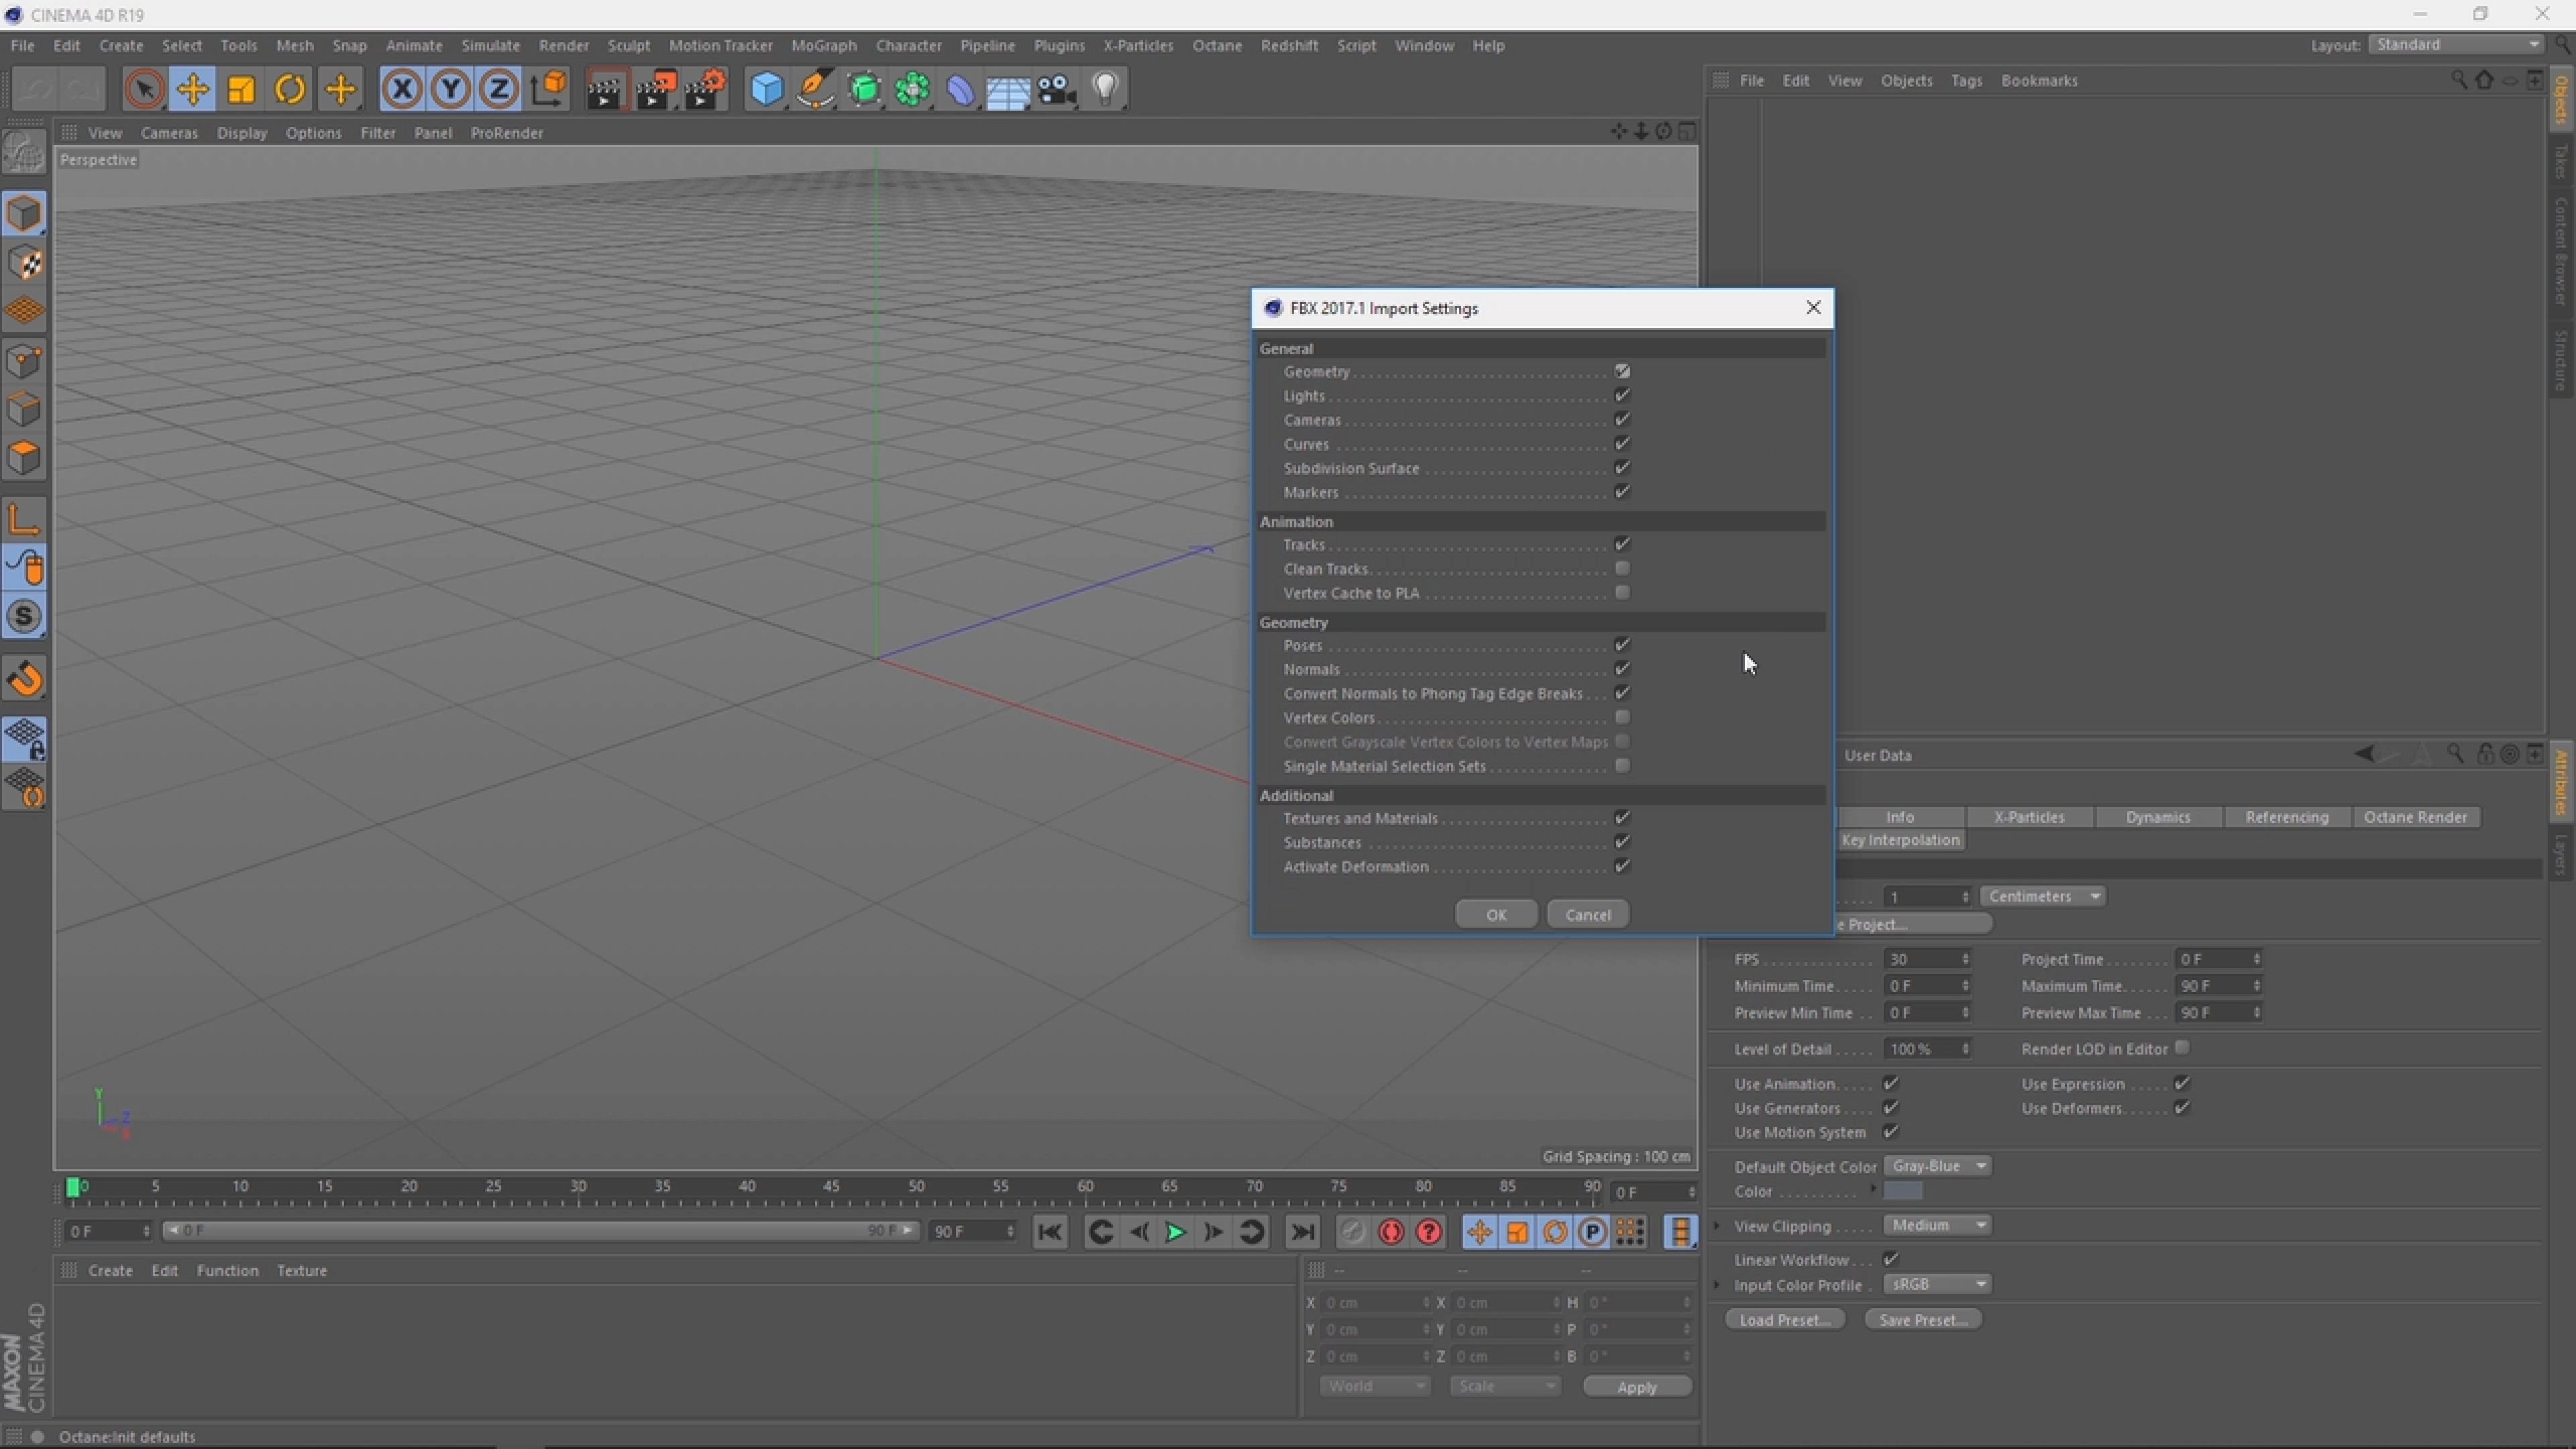Open the Scale dropdown in coordinates panel
This screenshot has height=1449, width=2576.
pyautogui.click(x=1505, y=1386)
